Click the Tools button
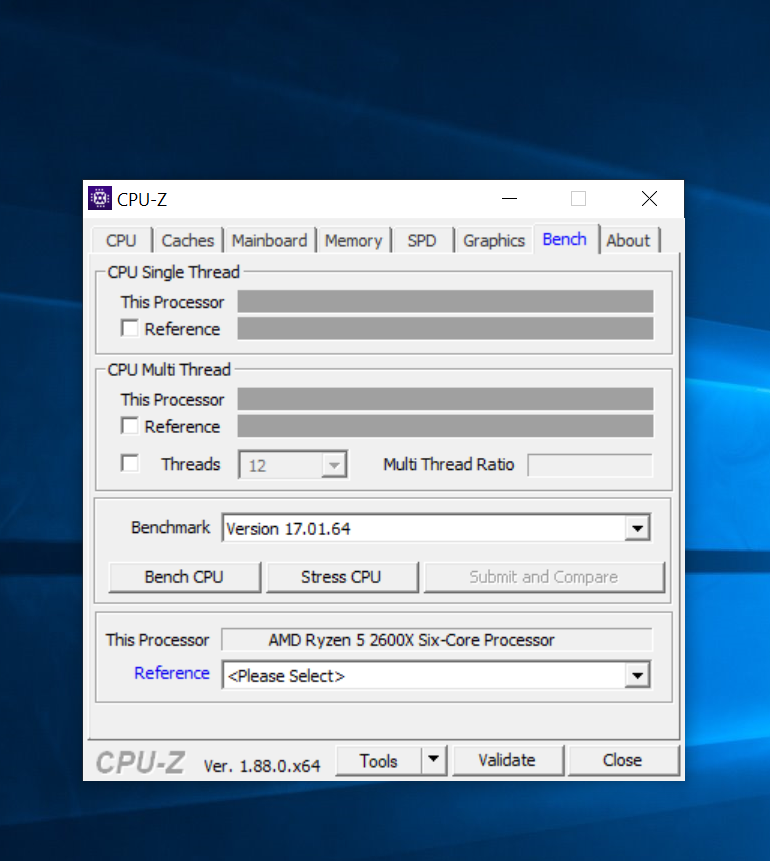 378,761
